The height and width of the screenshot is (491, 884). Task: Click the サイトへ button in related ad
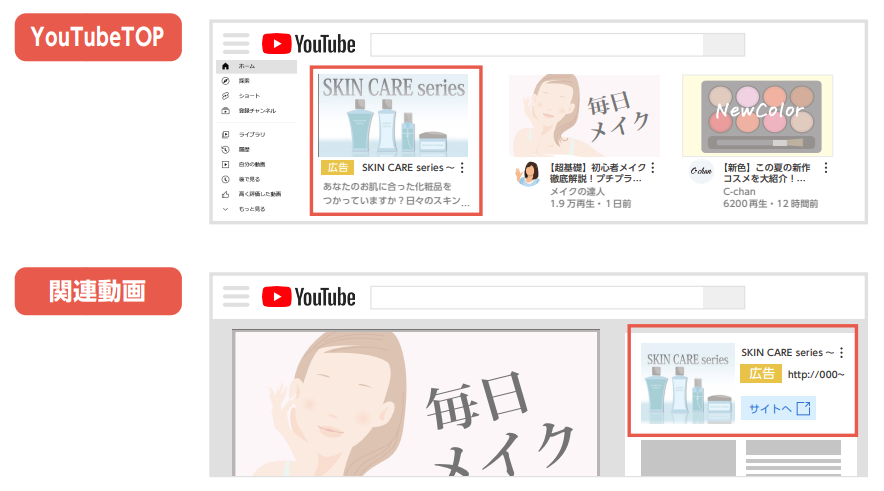pos(778,408)
